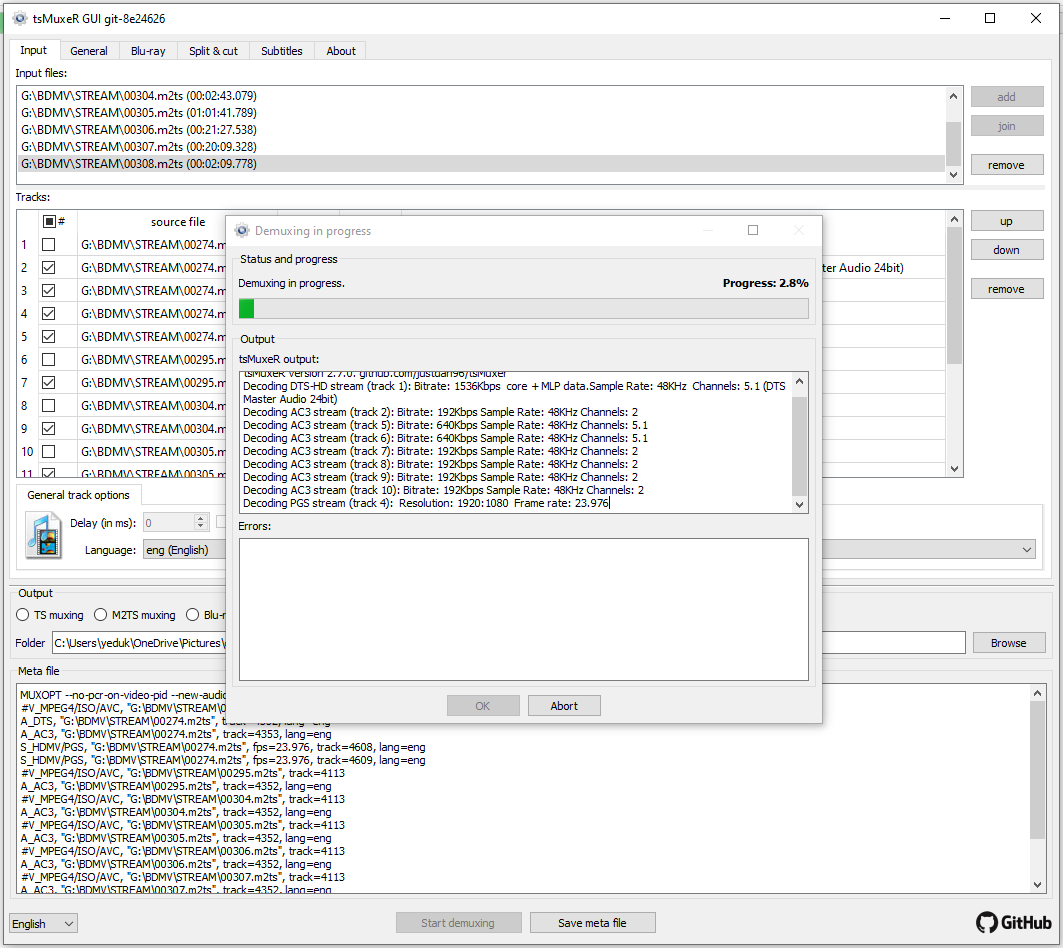This screenshot has width=1063, height=948.
Task: Click the Meta file scroll down arrow
Action: click(1037, 884)
